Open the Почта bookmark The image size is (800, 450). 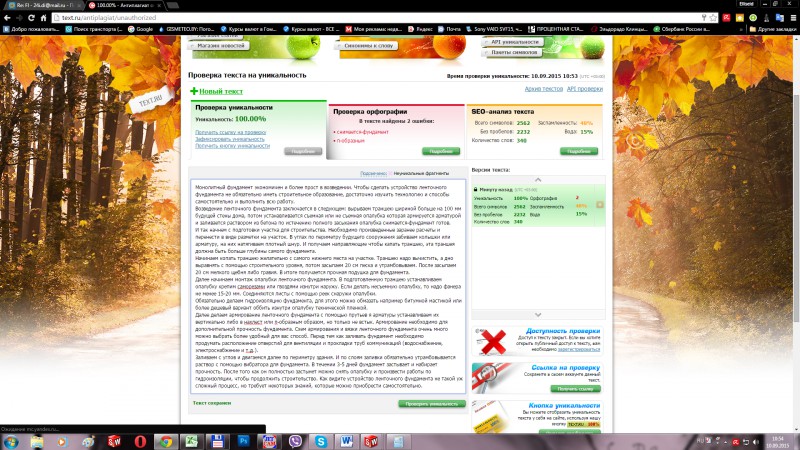449,29
